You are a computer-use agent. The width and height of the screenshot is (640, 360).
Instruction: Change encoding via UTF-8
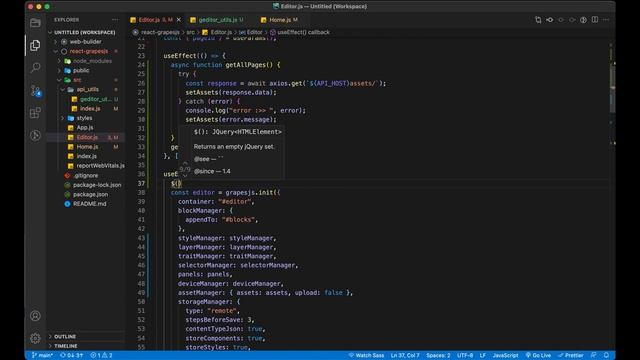click(x=465, y=355)
